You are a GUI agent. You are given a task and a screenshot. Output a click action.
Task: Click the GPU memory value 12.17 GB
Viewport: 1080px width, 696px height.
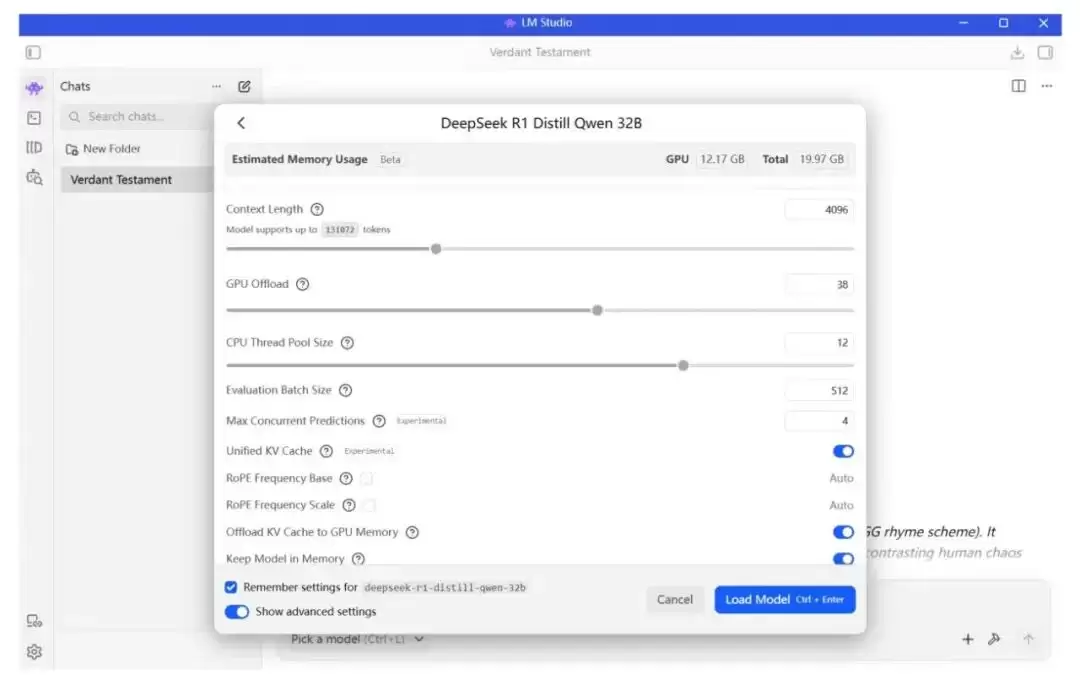[722, 159]
